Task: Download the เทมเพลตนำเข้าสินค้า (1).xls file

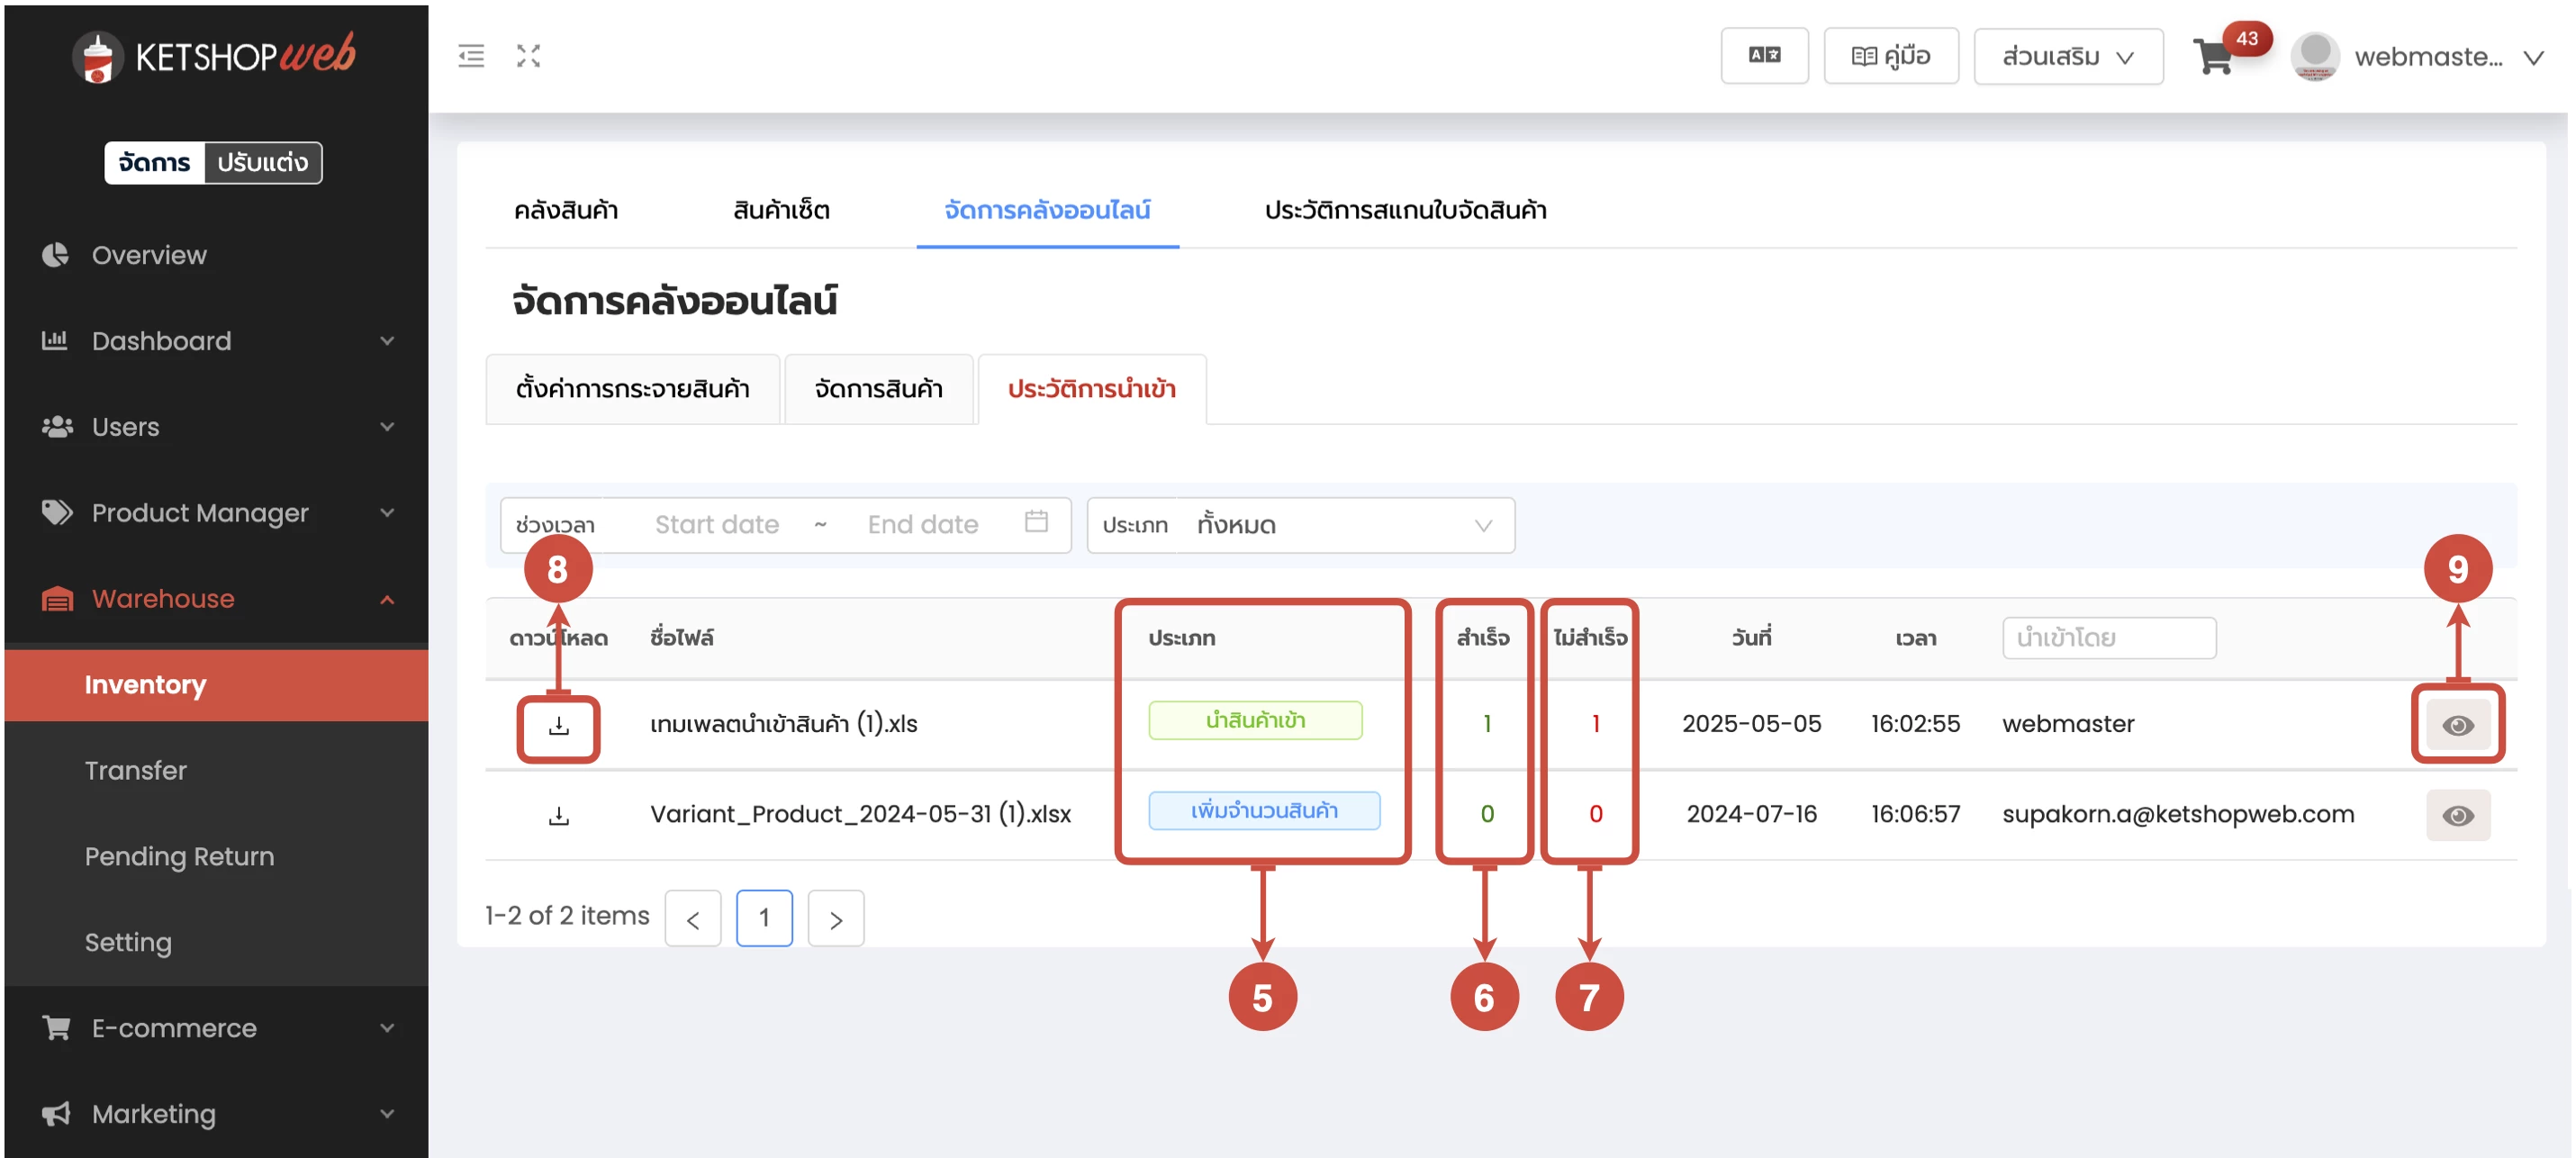Action: pos(558,726)
